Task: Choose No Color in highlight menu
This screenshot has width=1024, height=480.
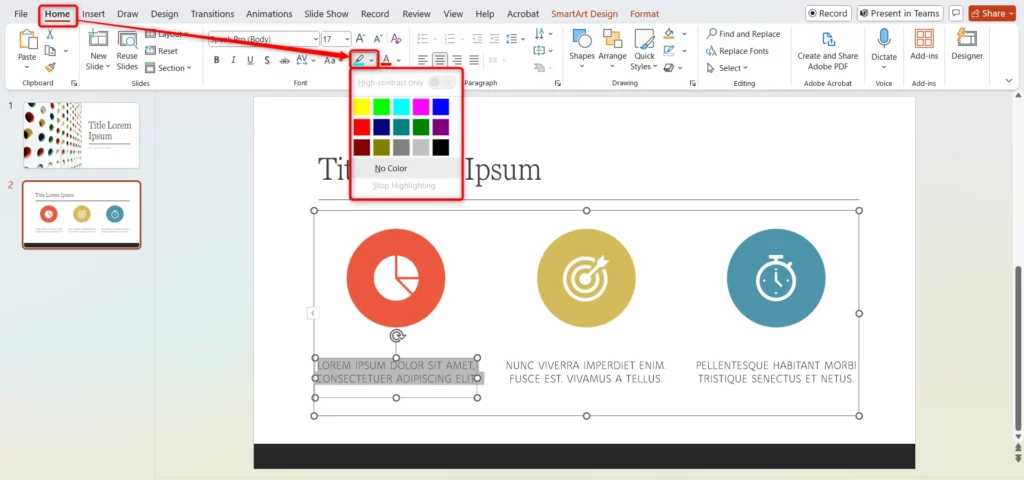Action: click(391, 168)
